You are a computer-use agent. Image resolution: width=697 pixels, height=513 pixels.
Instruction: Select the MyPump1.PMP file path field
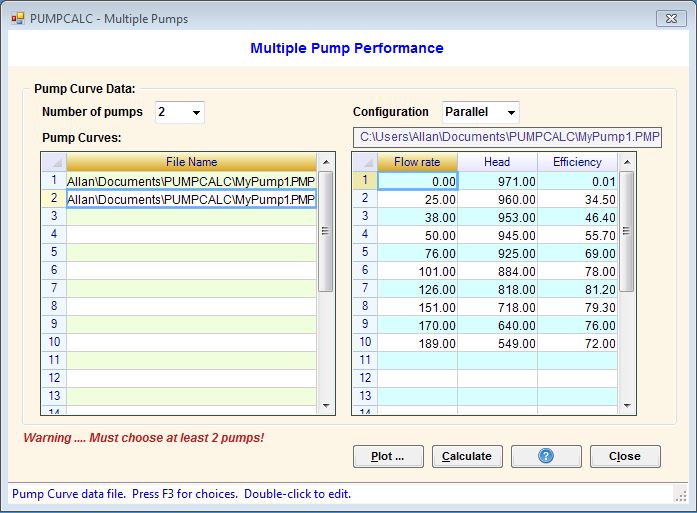507,137
